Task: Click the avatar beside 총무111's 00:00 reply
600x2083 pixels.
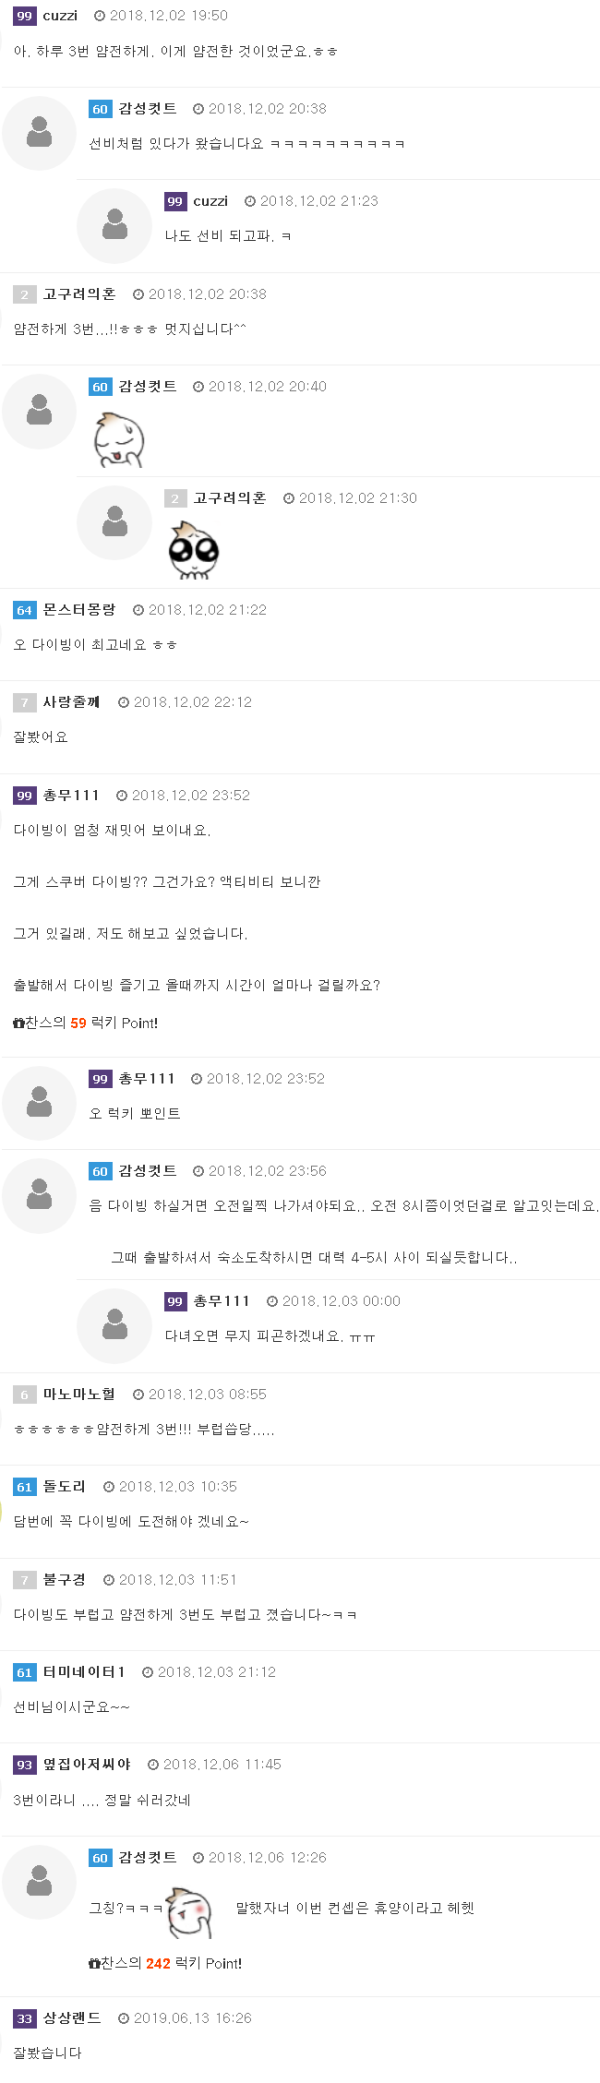Action: point(115,1326)
